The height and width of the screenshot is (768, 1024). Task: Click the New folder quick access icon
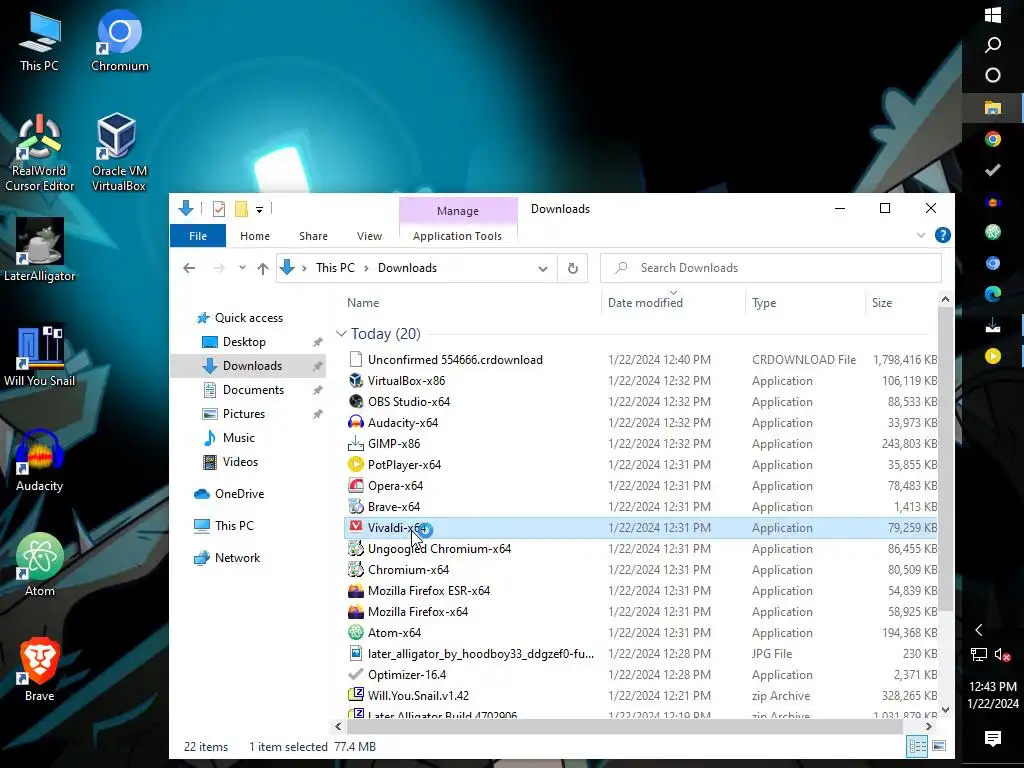[241, 209]
